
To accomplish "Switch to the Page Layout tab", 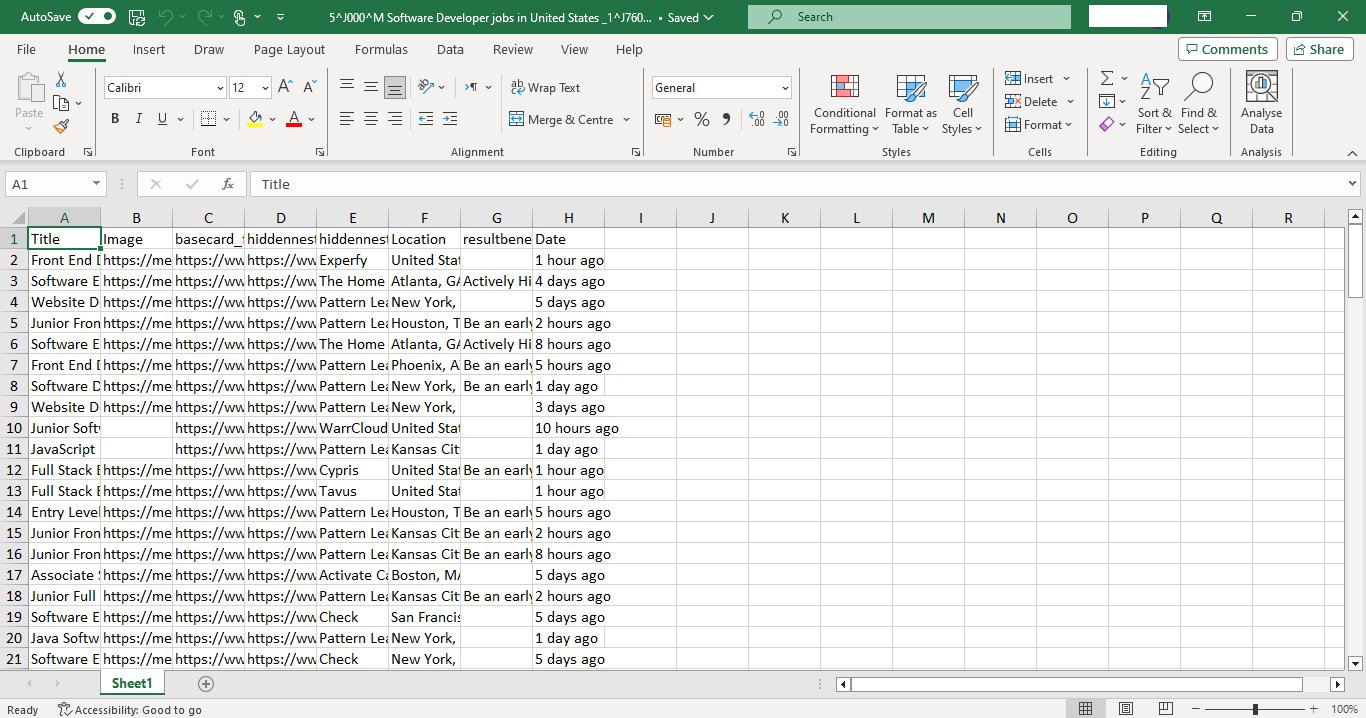I will point(289,49).
